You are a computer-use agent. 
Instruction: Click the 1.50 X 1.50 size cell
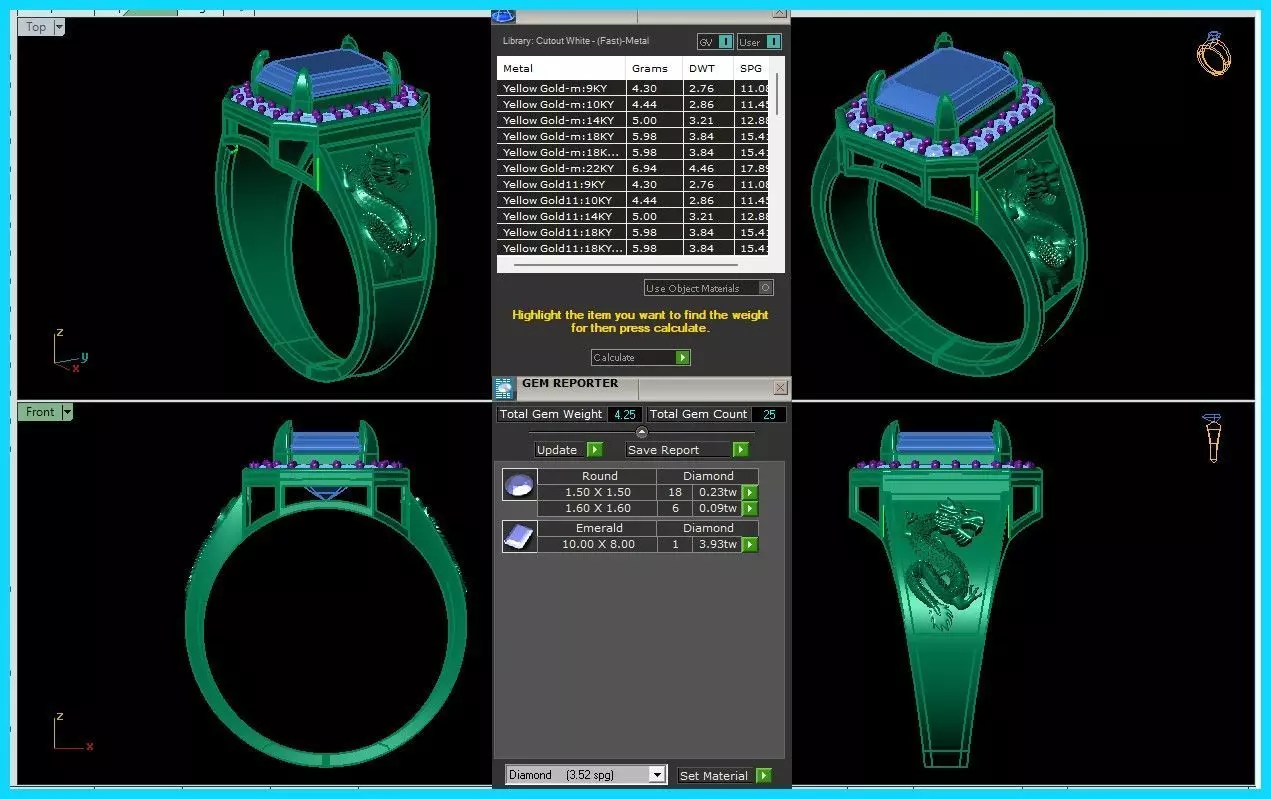597,493
